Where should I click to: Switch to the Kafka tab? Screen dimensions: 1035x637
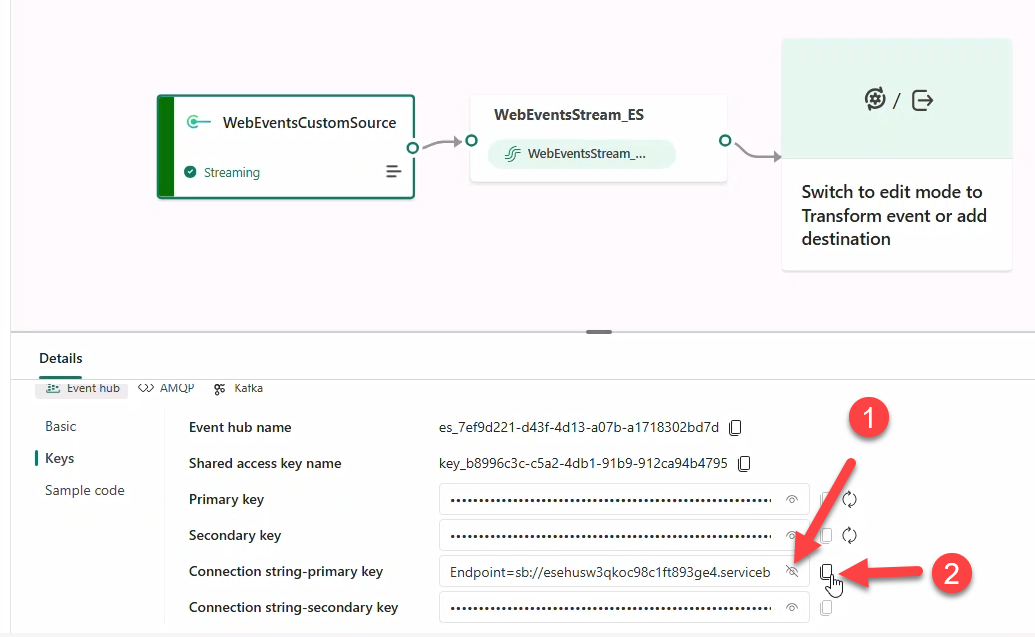(238, 388)
